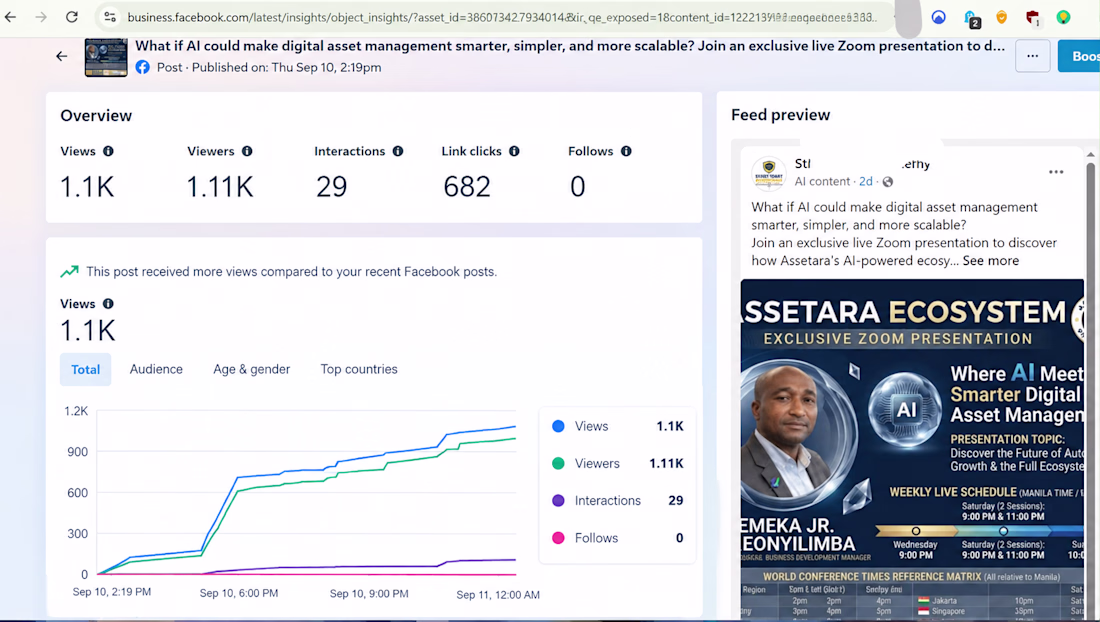Click the Sep 10, 6:00 PM axis label

(x=239, y=593)
